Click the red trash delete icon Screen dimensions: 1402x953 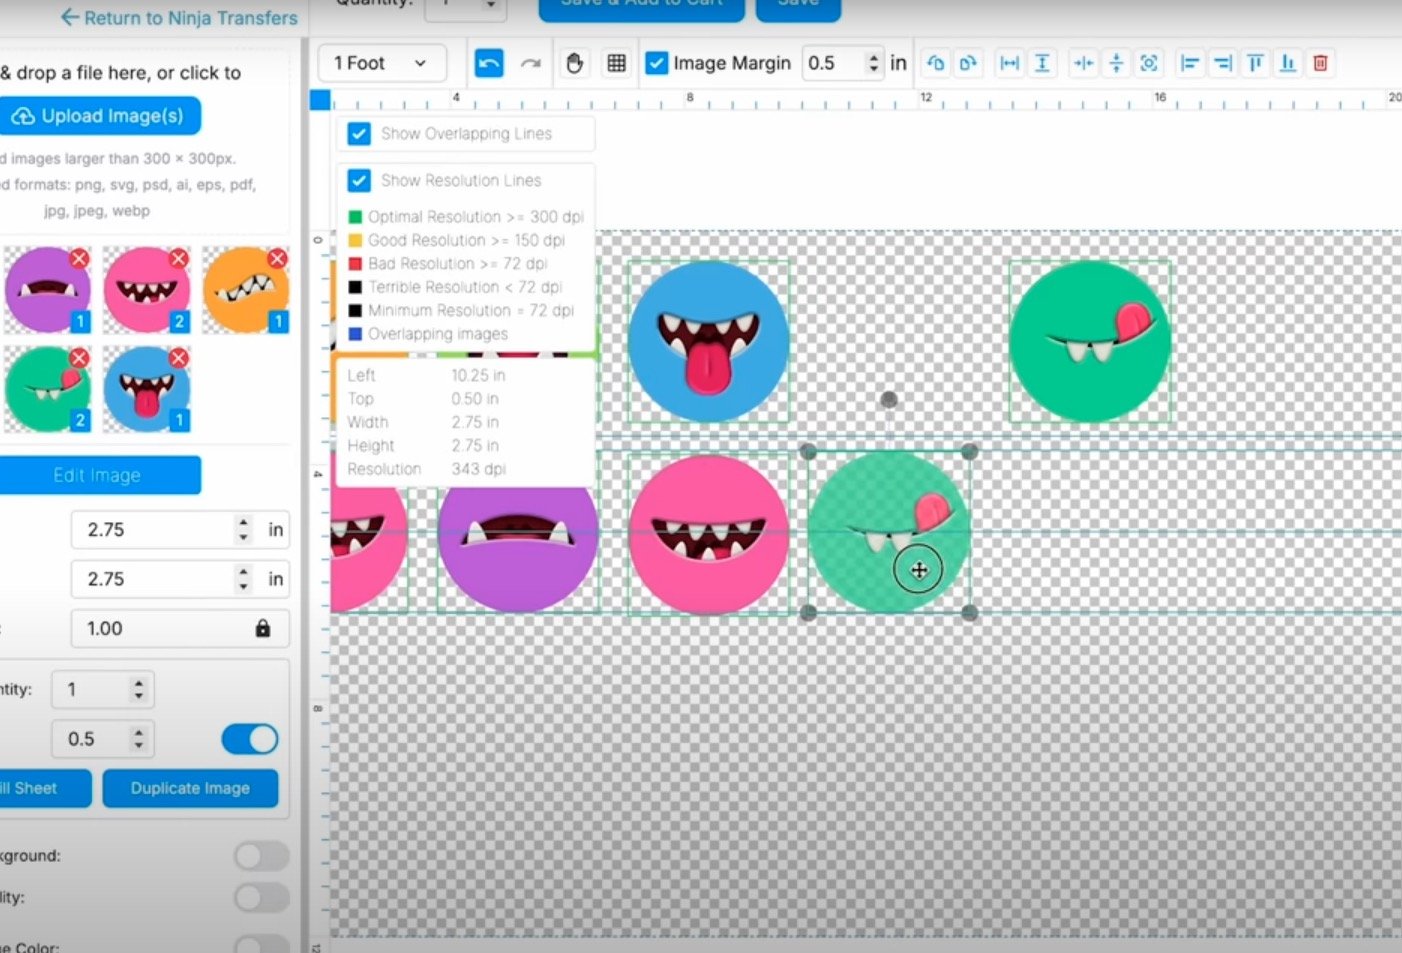point(1320,63)
